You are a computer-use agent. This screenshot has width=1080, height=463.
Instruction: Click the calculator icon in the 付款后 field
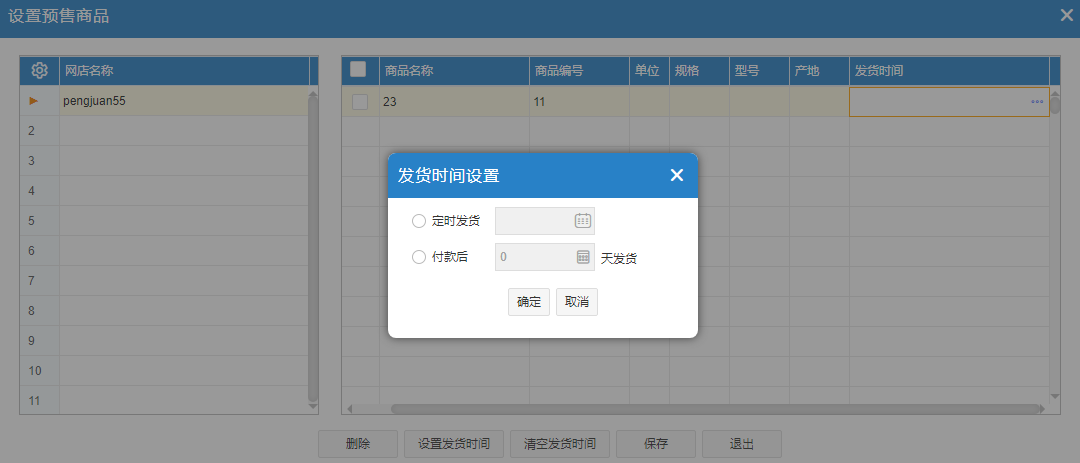583,257
